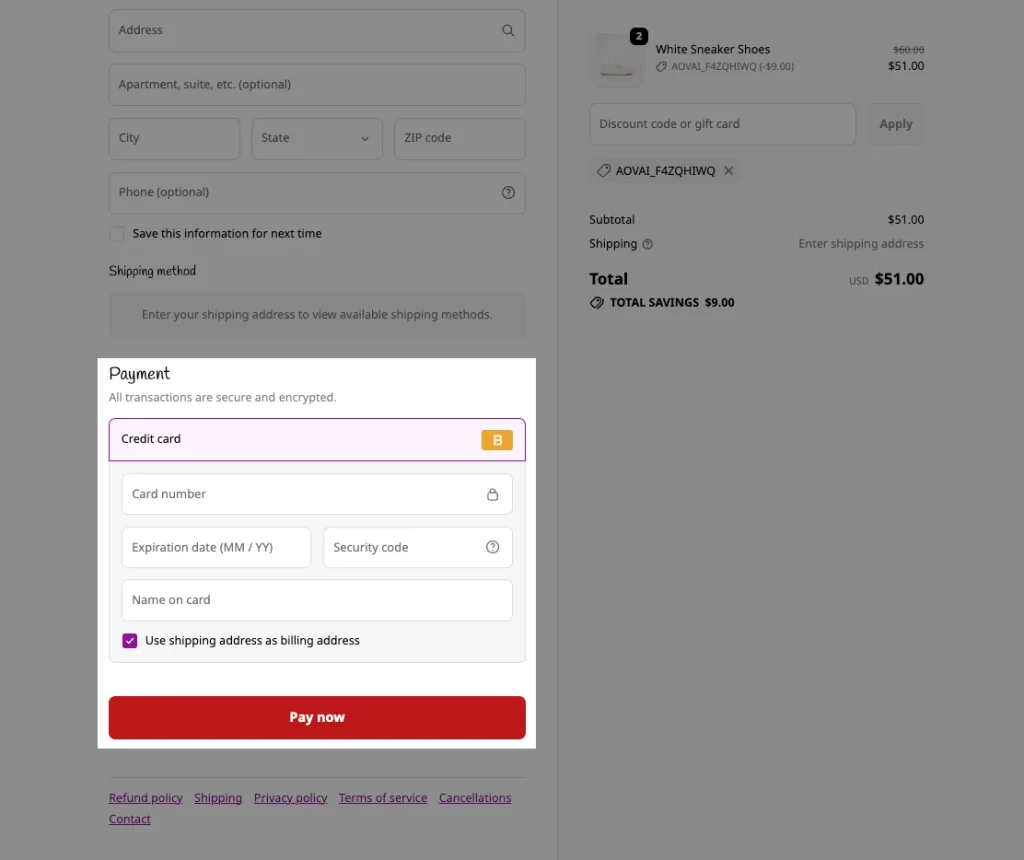Click the Apply discount button
This screenshot has height=860, width=1024.
click(895, 124)
